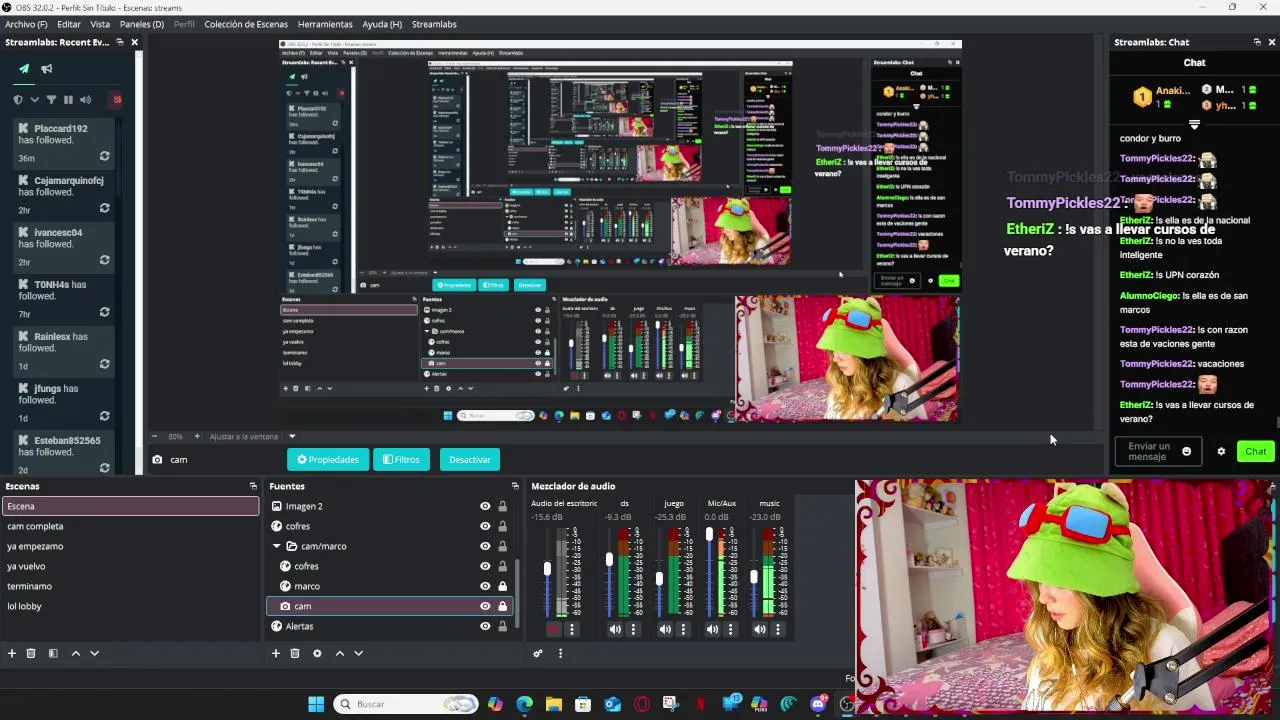Image resolution: width=1280 pixels, height=720 pixels.
Task: Move selected source up in Fuentes
Action: point(339,653)
